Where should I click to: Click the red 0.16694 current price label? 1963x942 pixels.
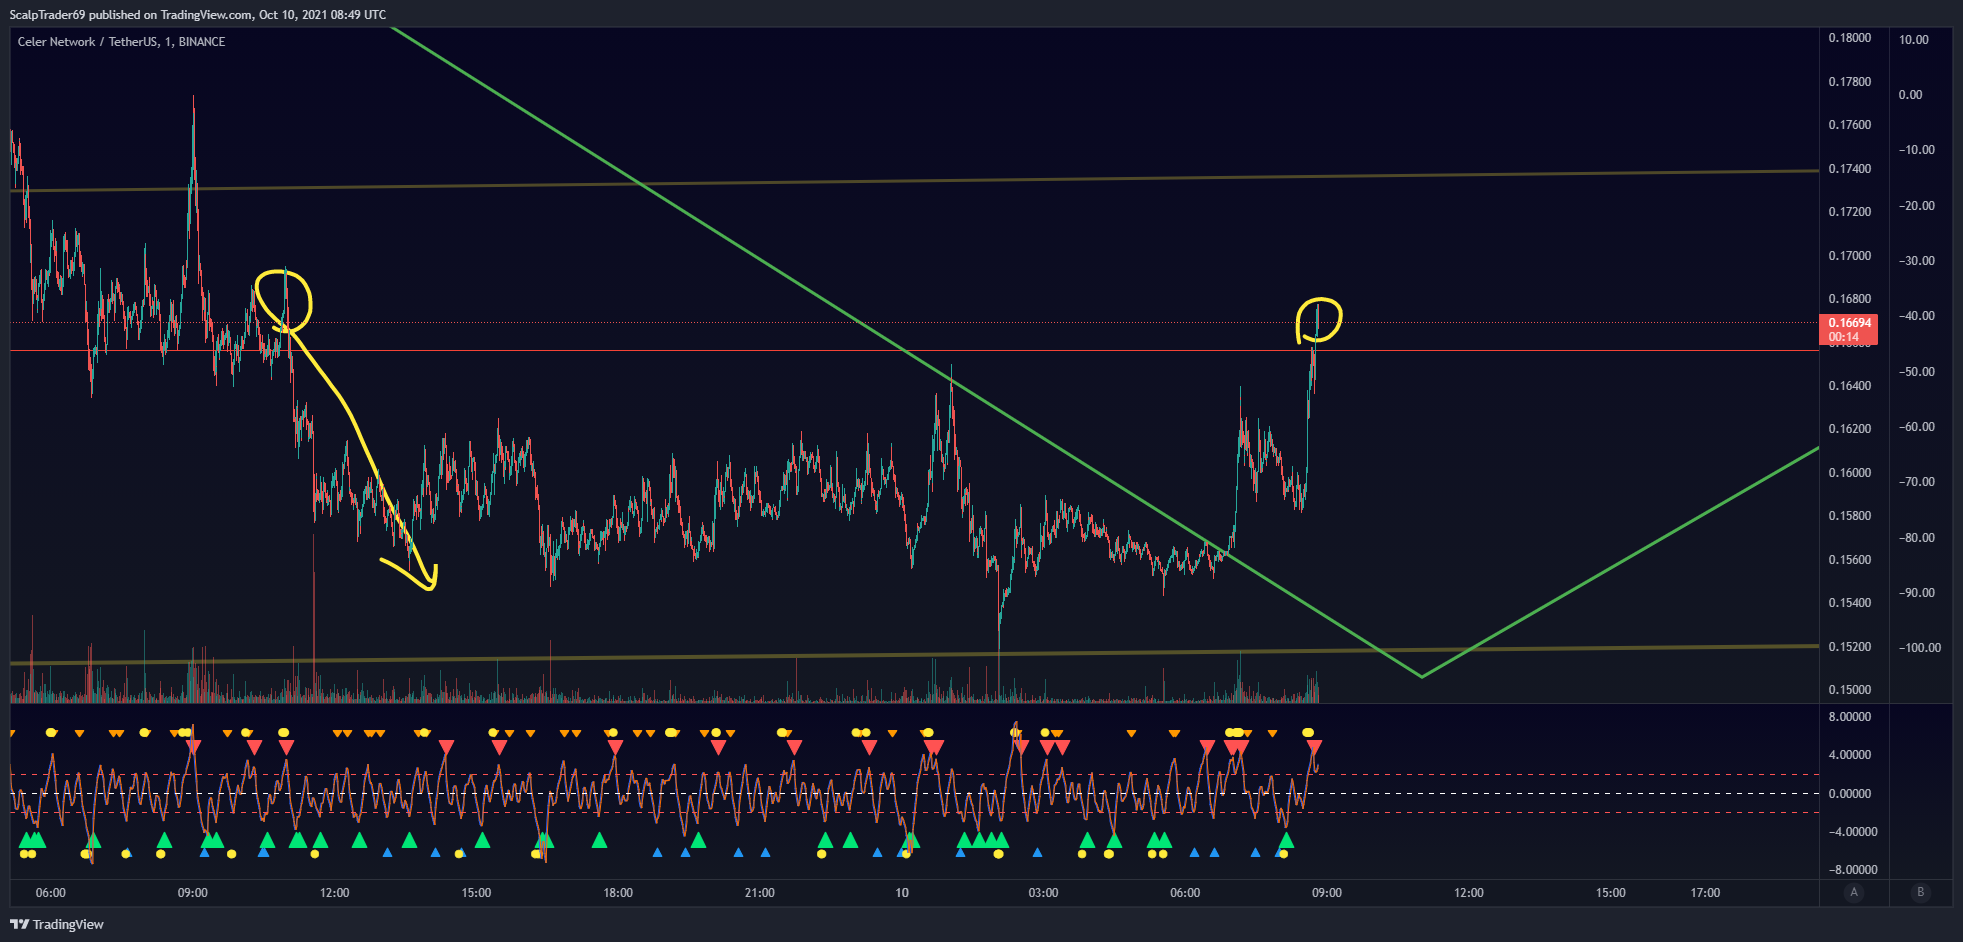(1849, 329)
